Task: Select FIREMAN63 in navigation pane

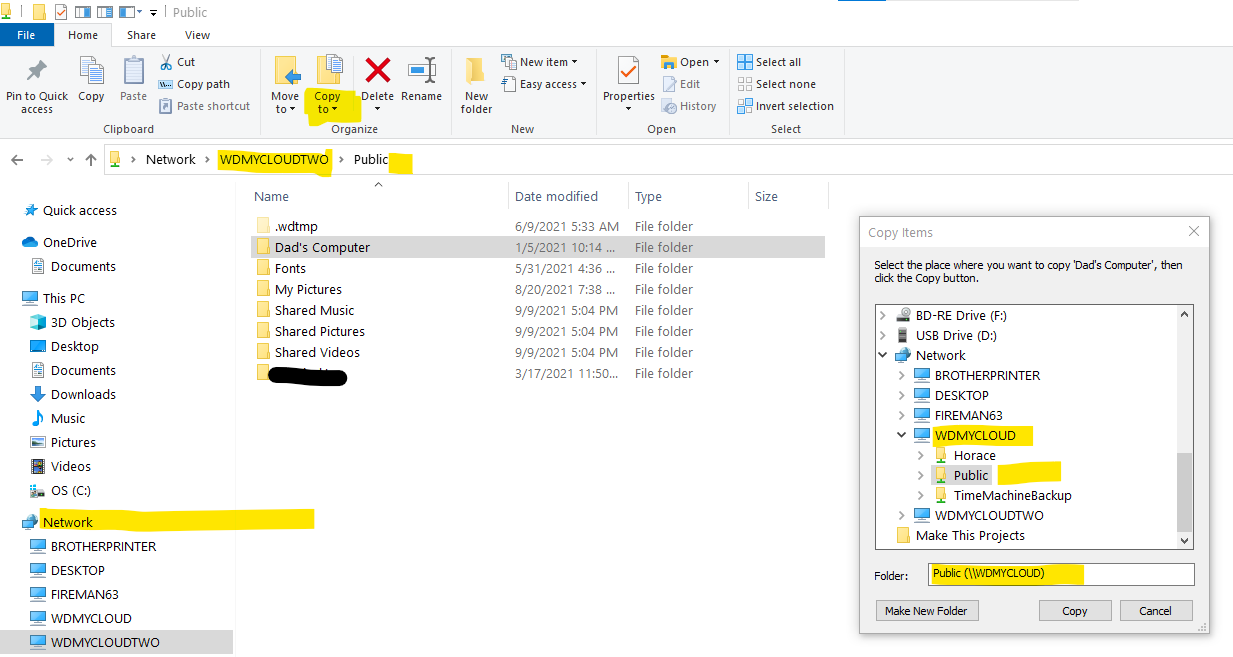Action: pyautogui.click(x=85, y=594)
